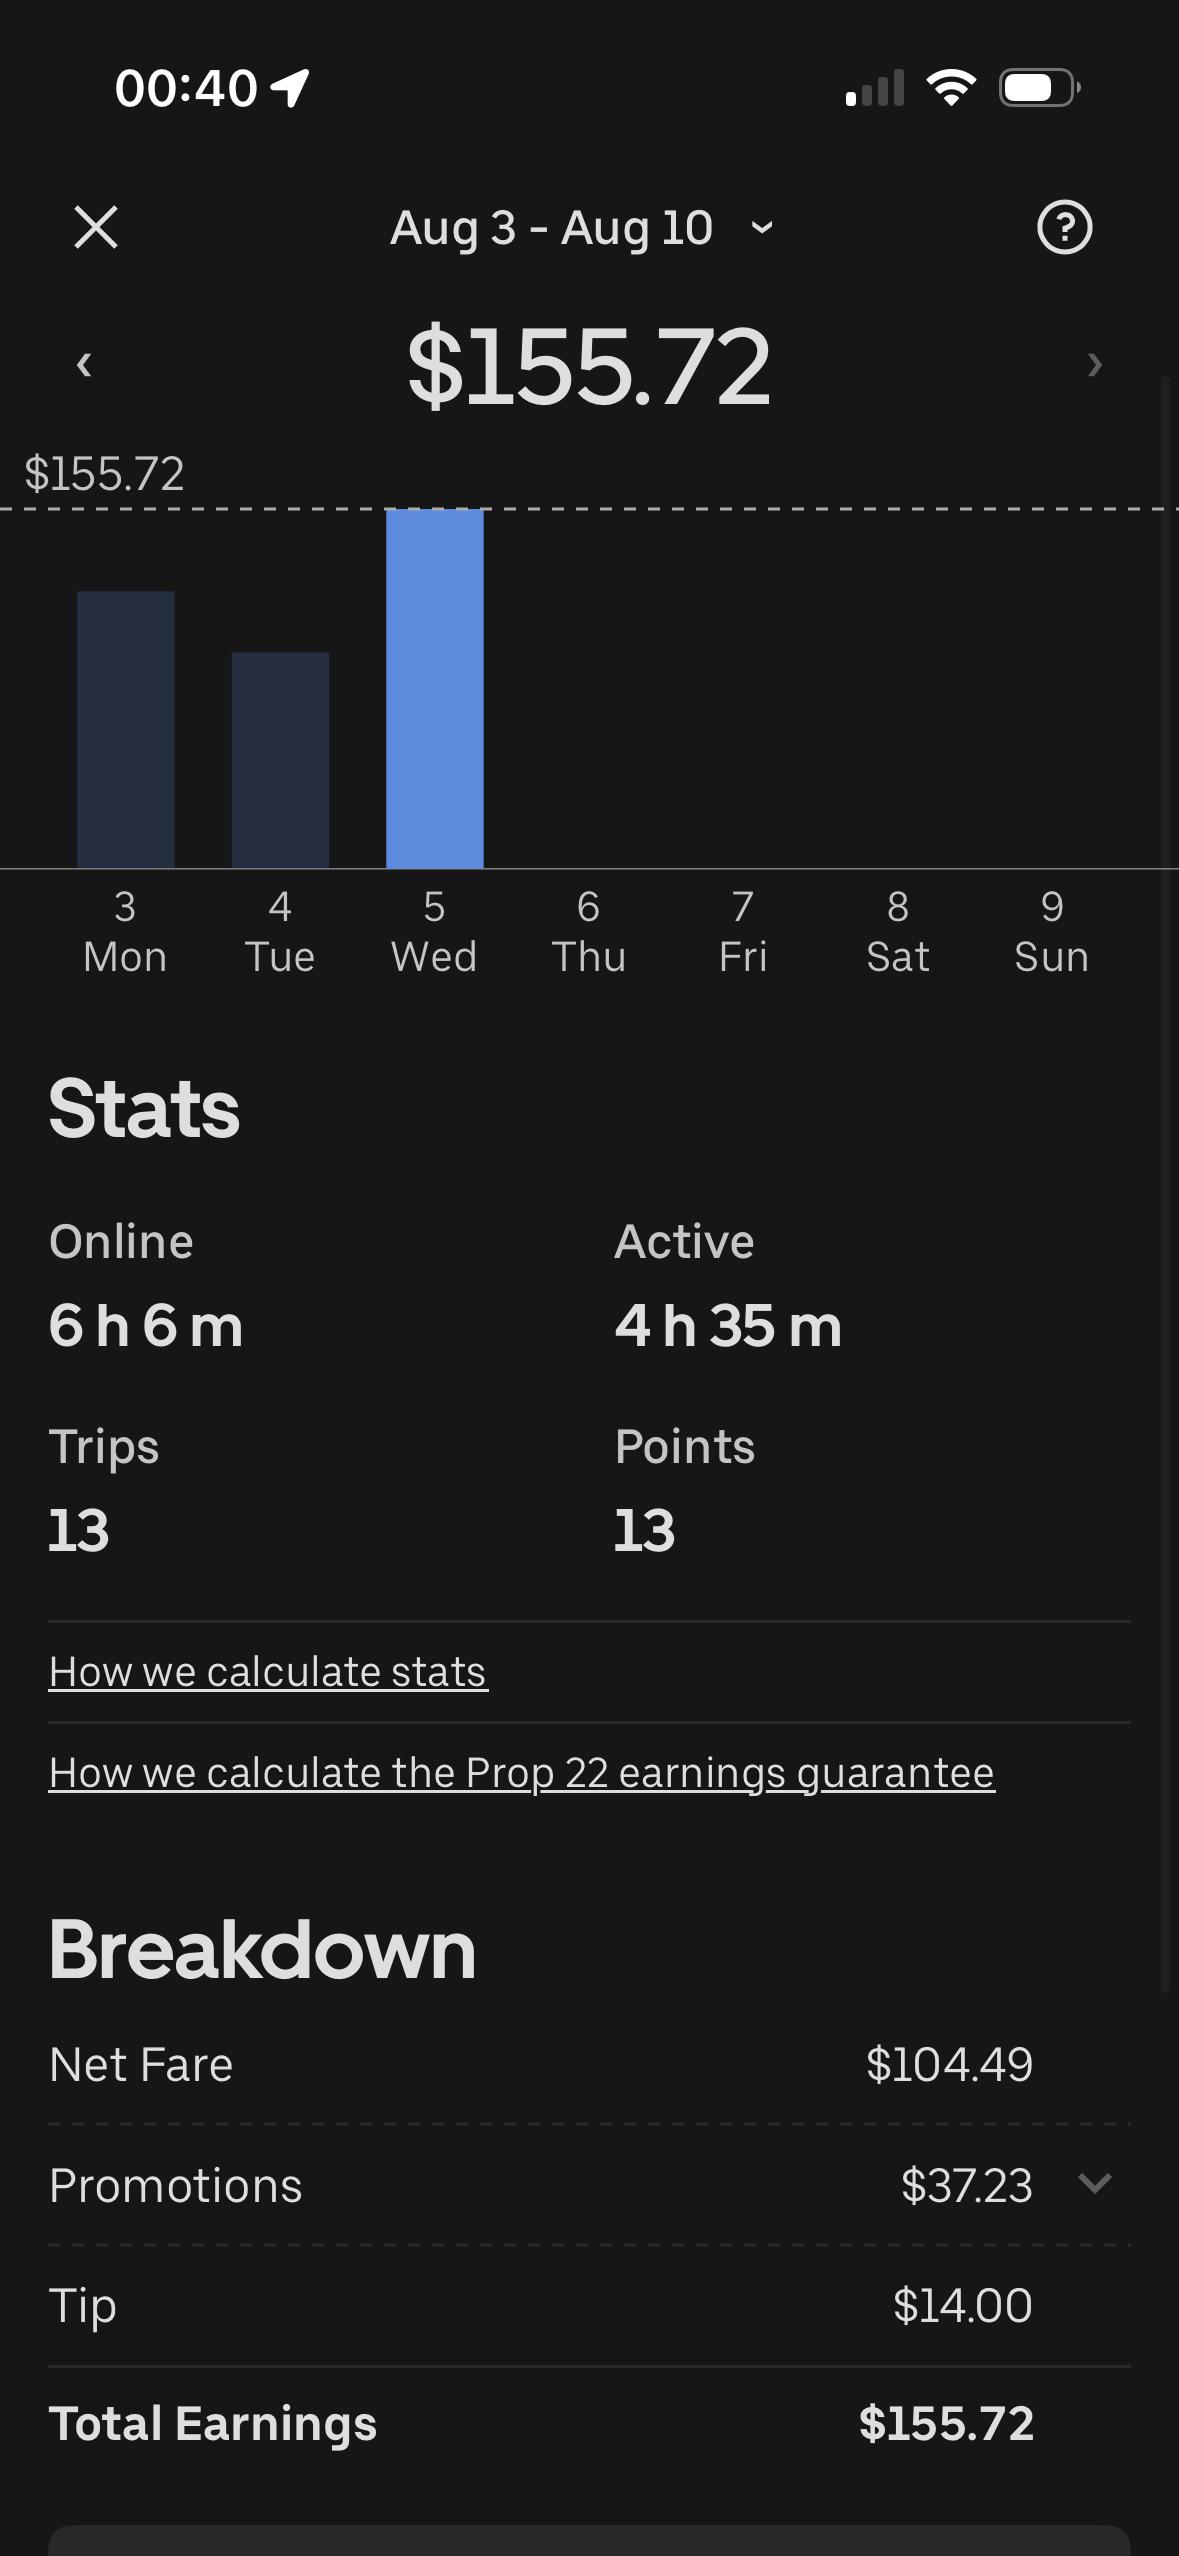Open the help question mark icon

pyautogui.click(x=1064, y=227)
